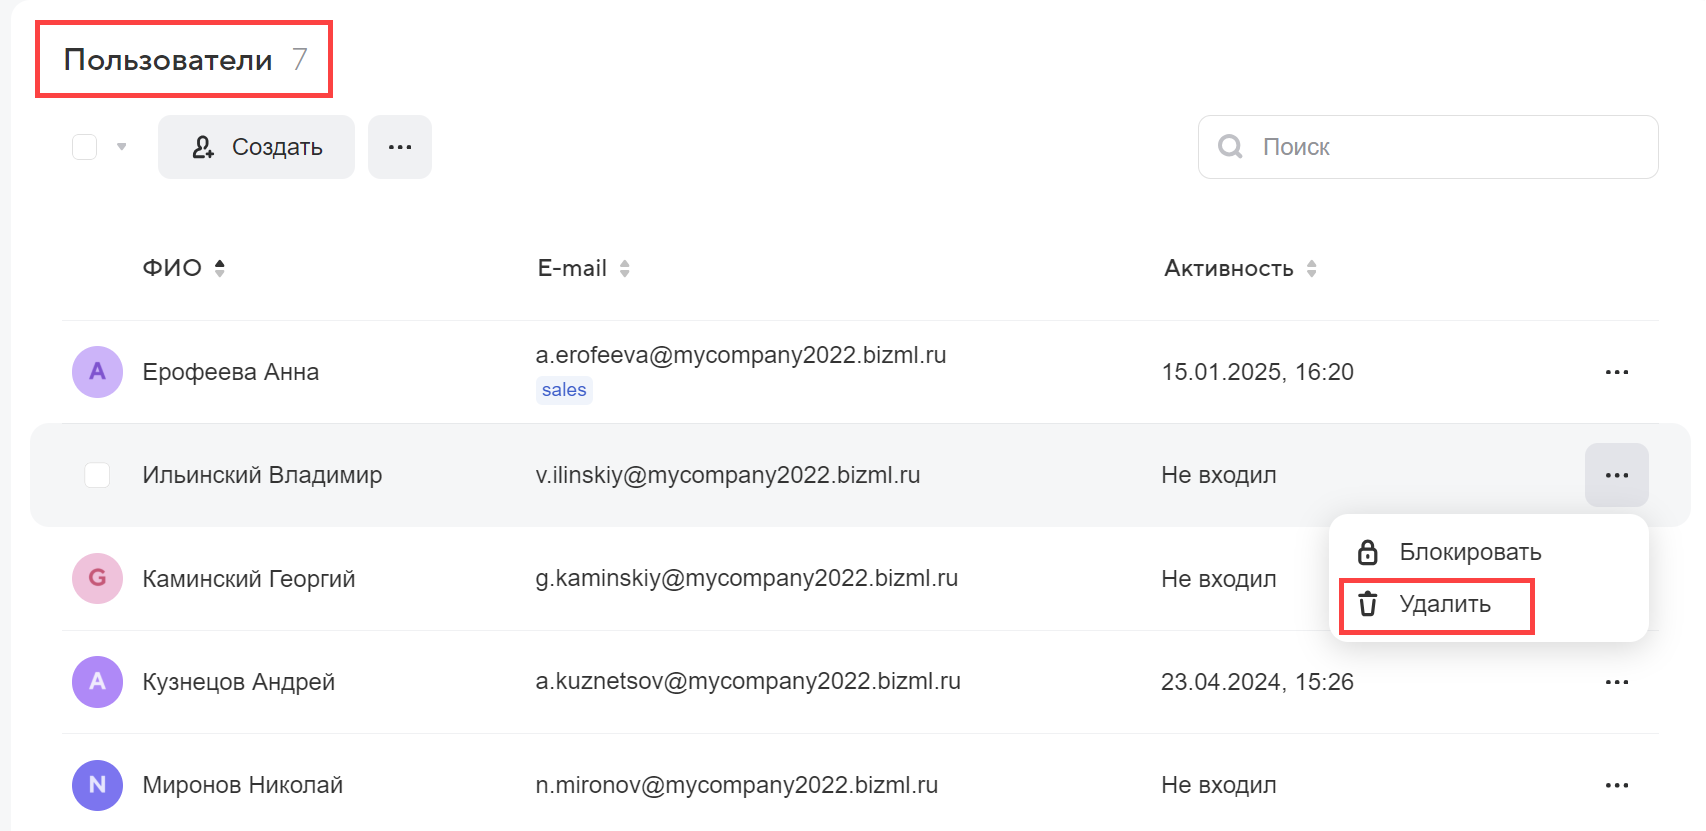
Task: Click the sales tag under Ерофеева's email
Action: [x=564, y=390]
